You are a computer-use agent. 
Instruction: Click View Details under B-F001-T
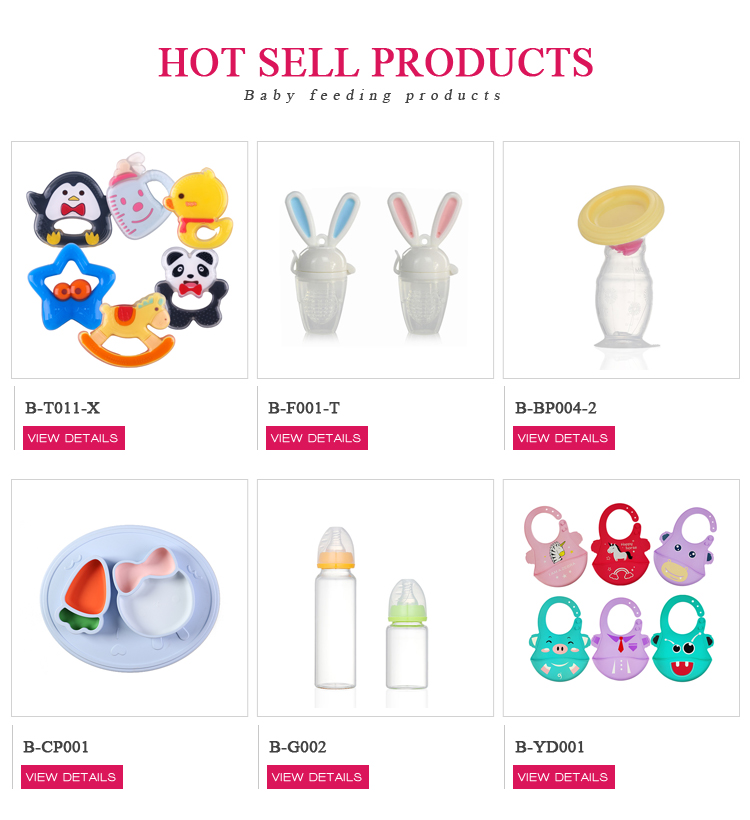[317, 438]
